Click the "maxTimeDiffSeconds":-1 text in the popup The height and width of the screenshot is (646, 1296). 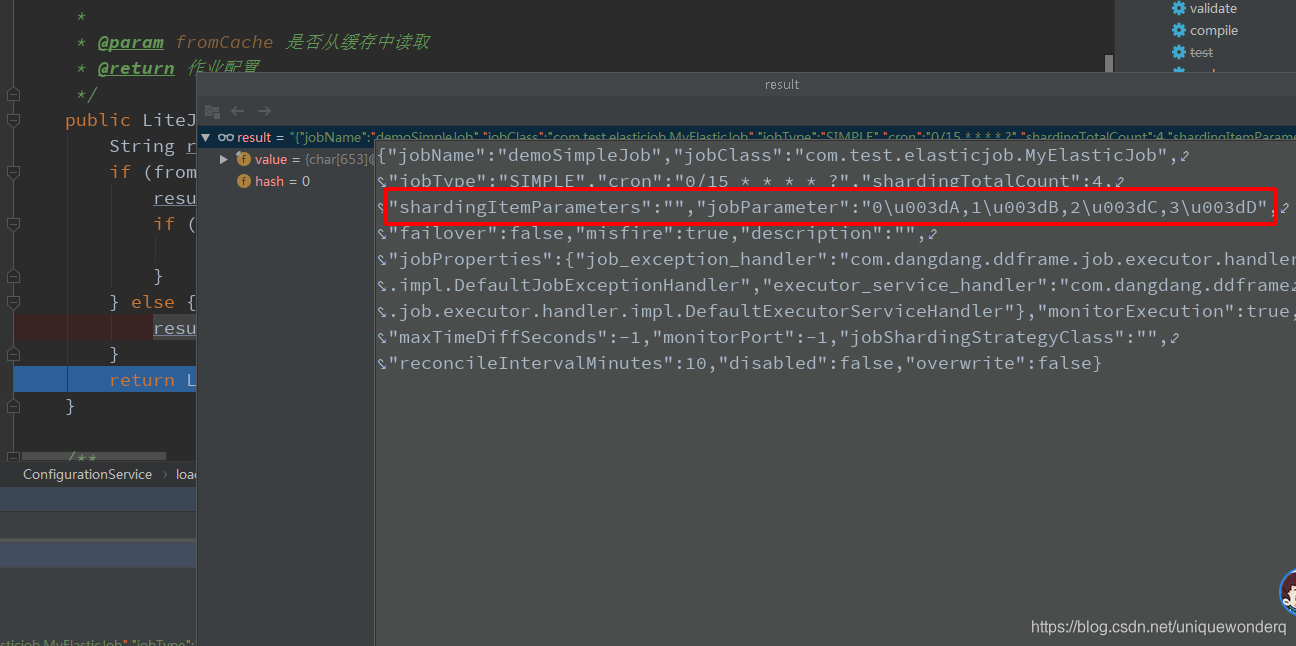(x=513, y=337)
